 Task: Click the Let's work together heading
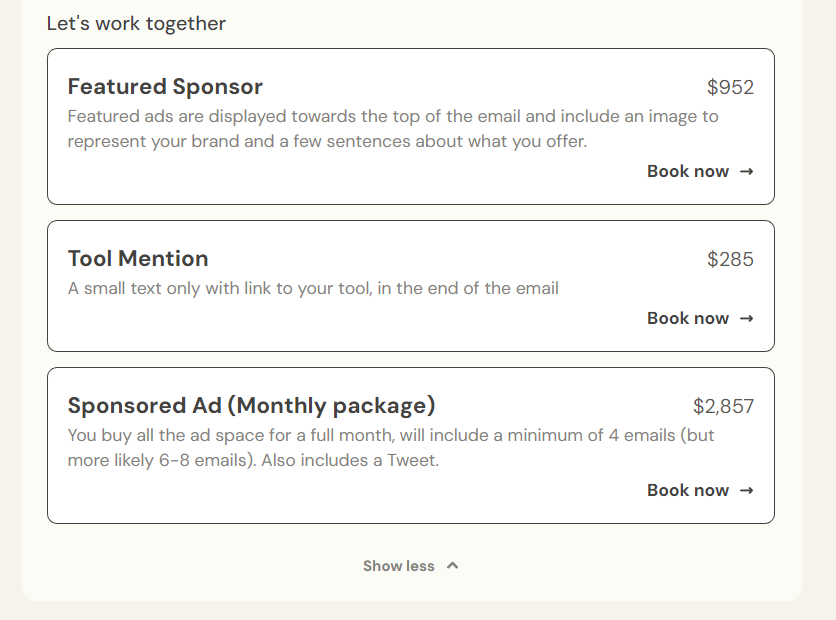pyautogui.click(x=136, y=23)
